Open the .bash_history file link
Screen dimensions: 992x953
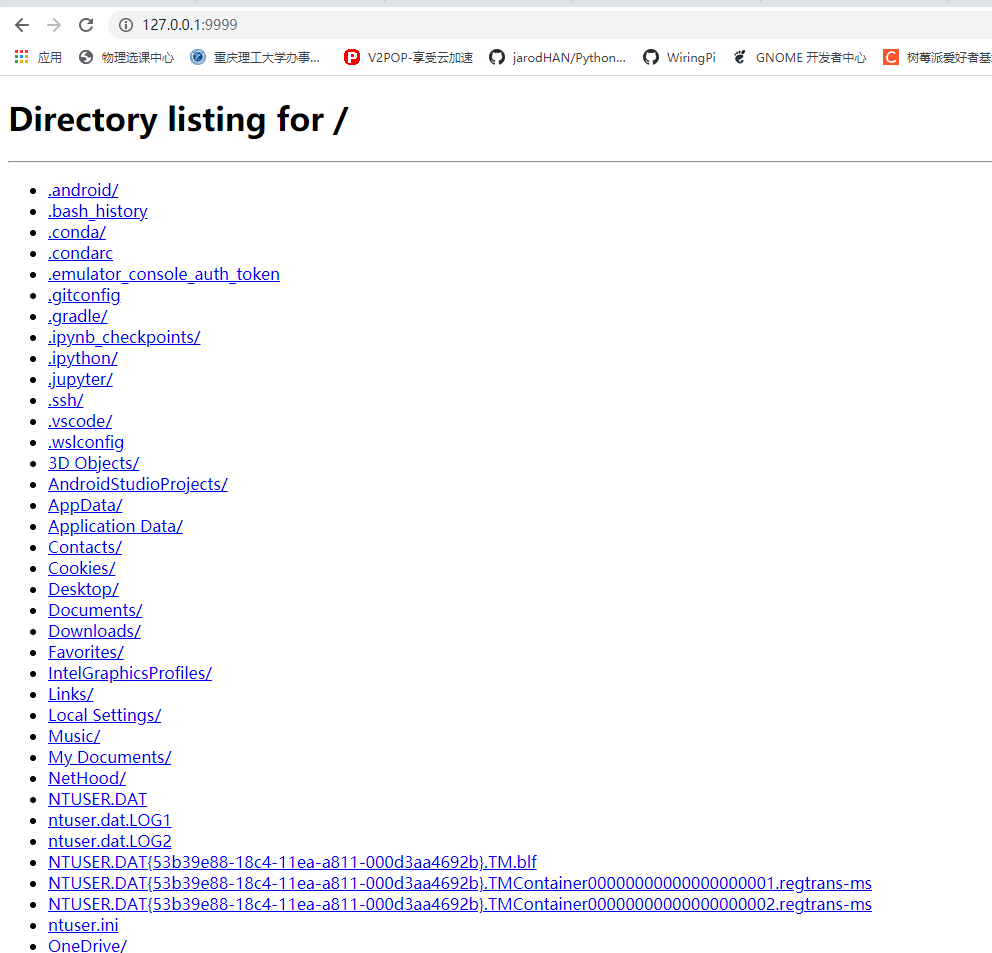[97, 211]
